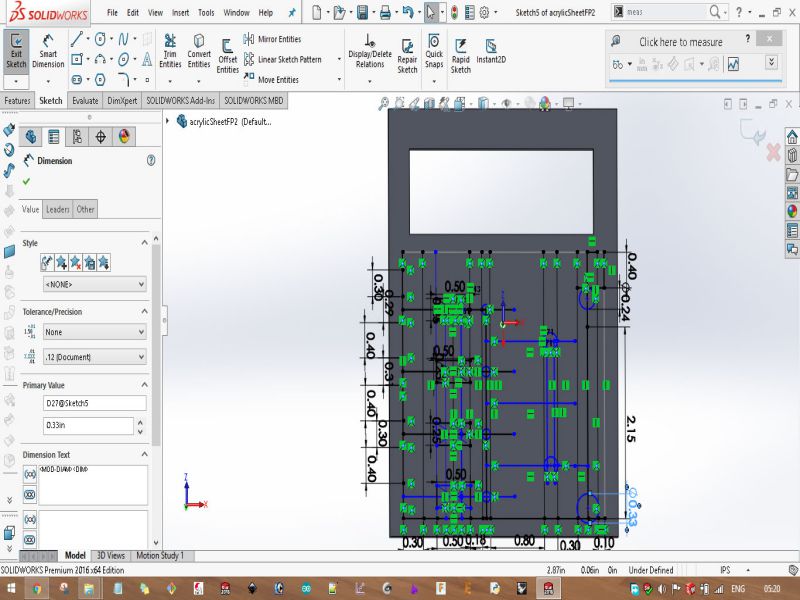The image size is (800, 600).
Task: Open the Style <NONE> dropdown
Action: [x=94, y=284]
